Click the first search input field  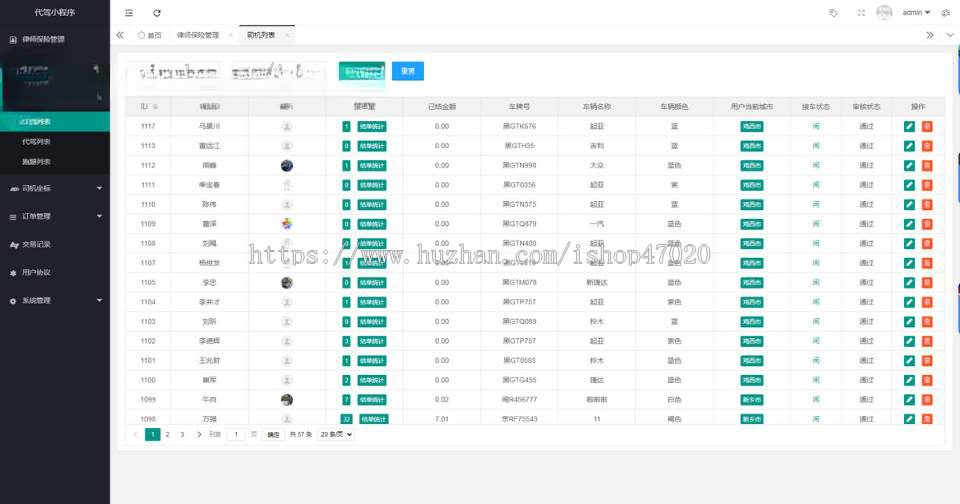click(173, 72)
